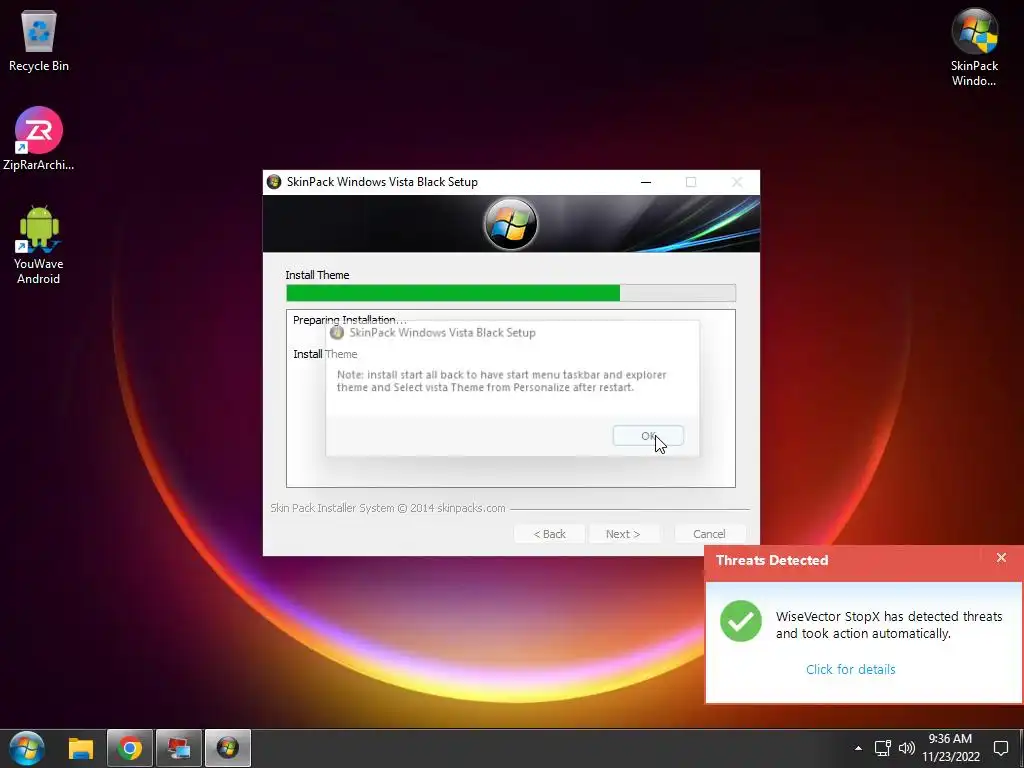
Task: Click OK in the note dialog
Action: [x=648, y=436]
